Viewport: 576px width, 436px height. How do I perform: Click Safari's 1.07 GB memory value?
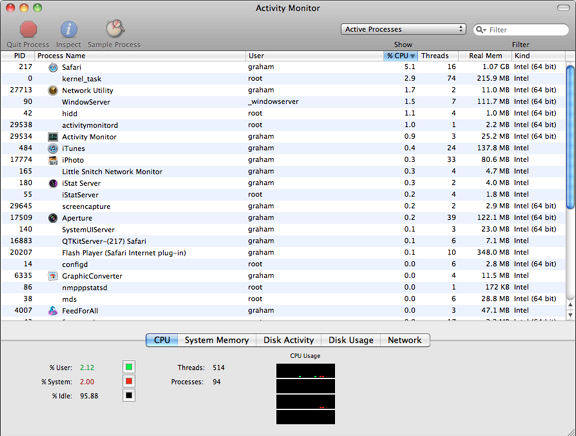coord(496,67)
